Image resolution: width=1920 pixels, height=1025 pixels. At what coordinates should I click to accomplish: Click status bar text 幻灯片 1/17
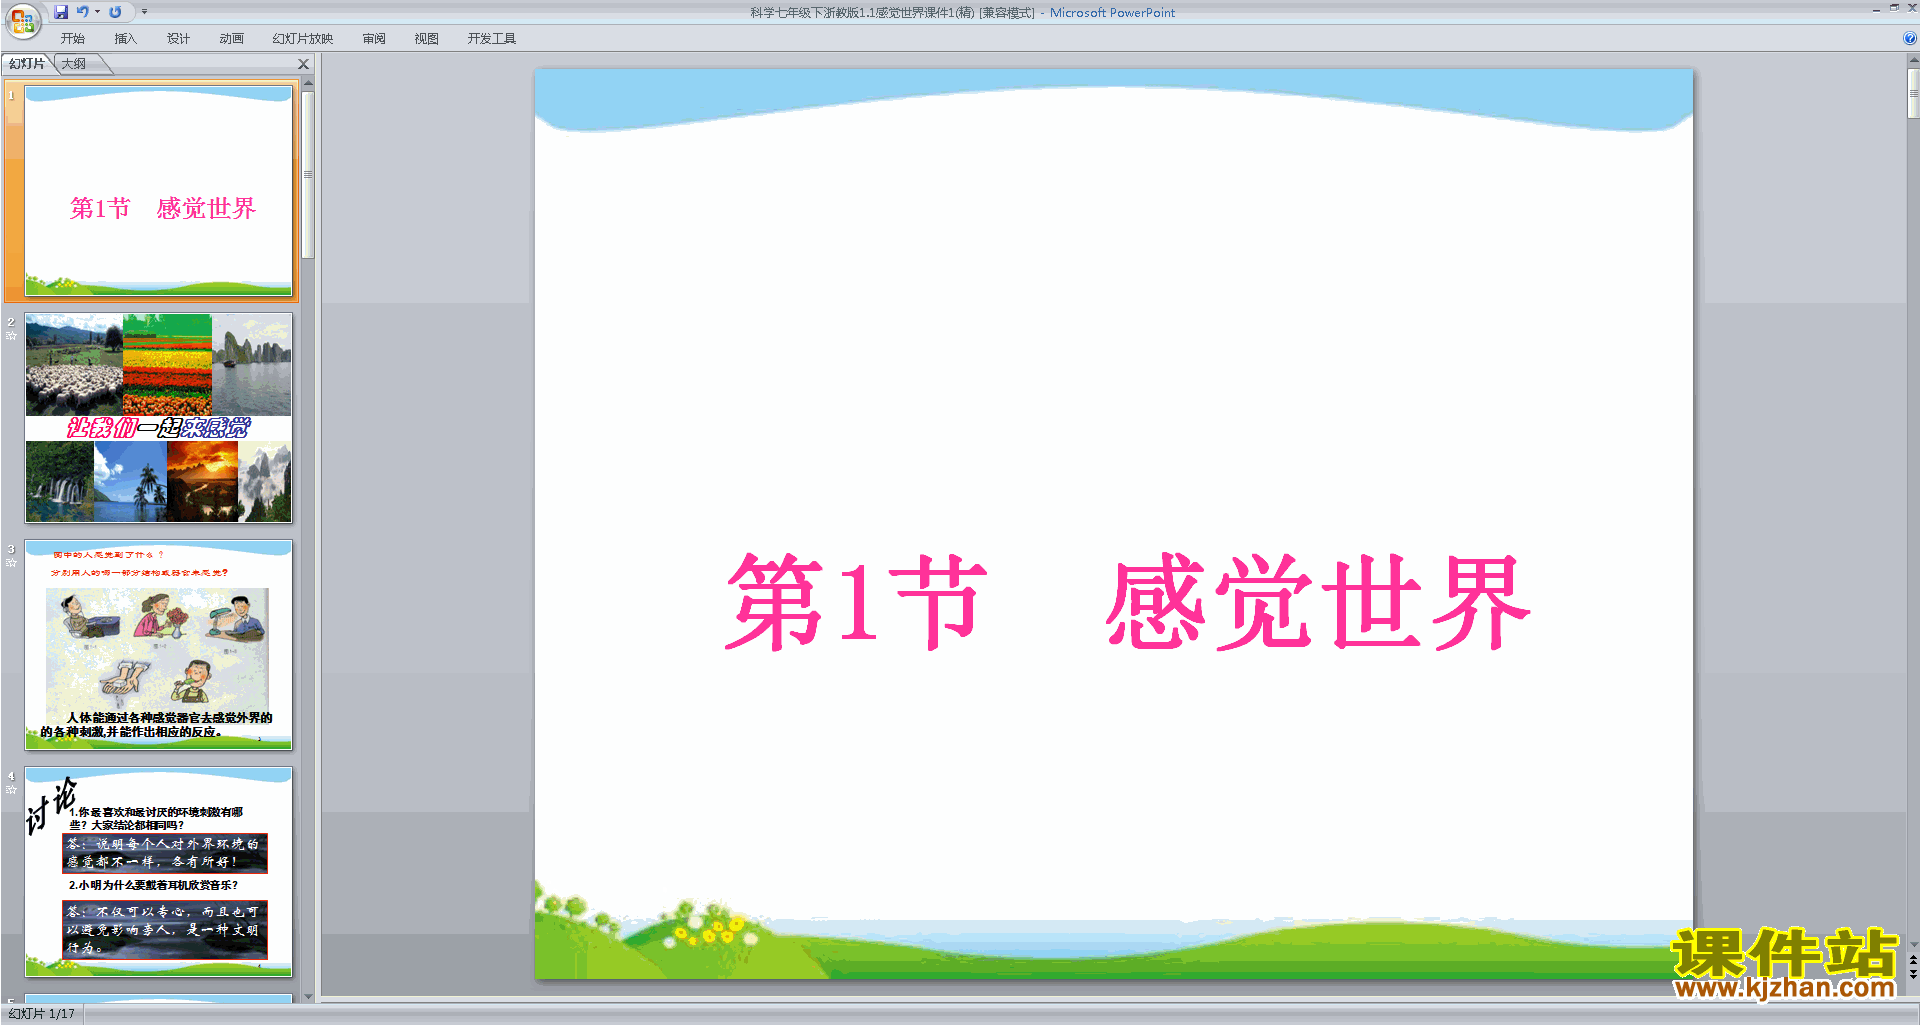point(42,1013)
